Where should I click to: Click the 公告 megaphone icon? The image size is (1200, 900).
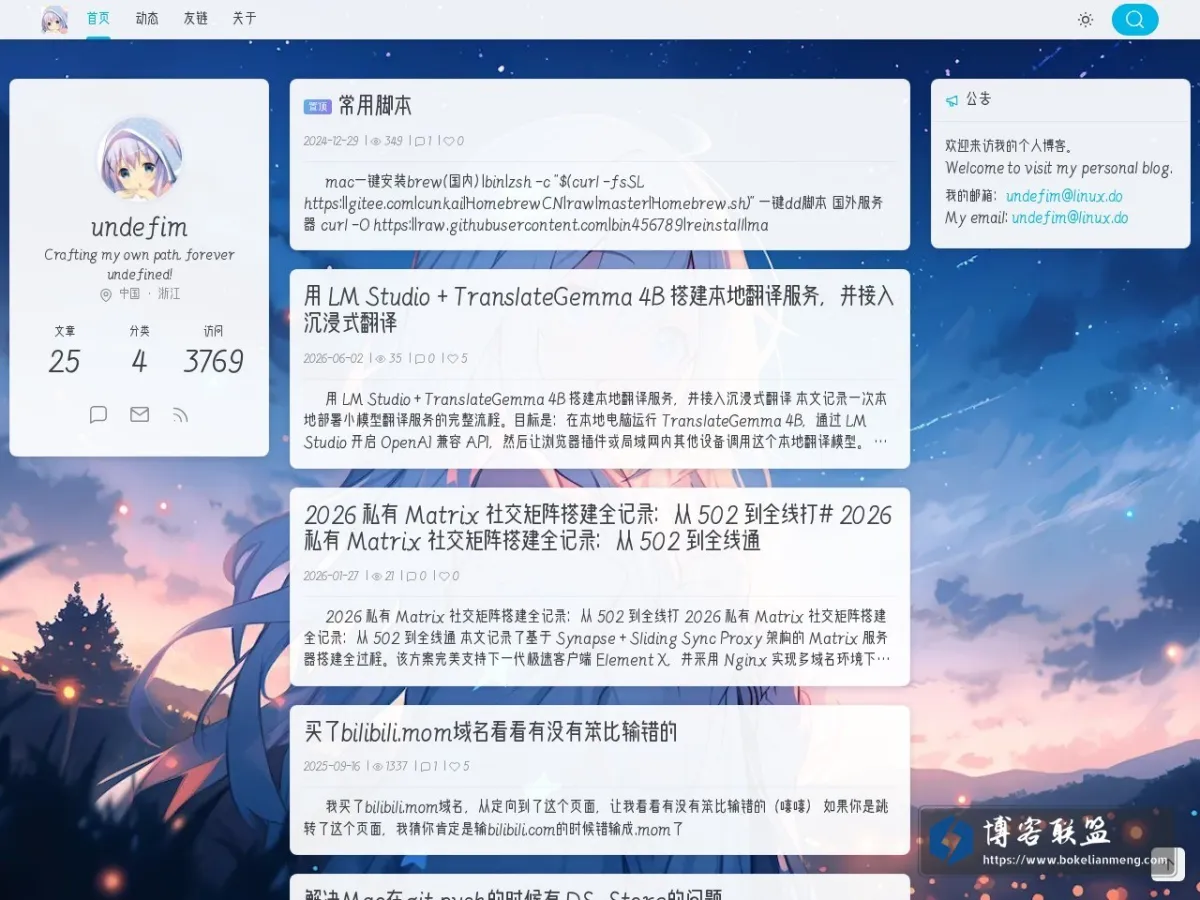coord(951,100)
